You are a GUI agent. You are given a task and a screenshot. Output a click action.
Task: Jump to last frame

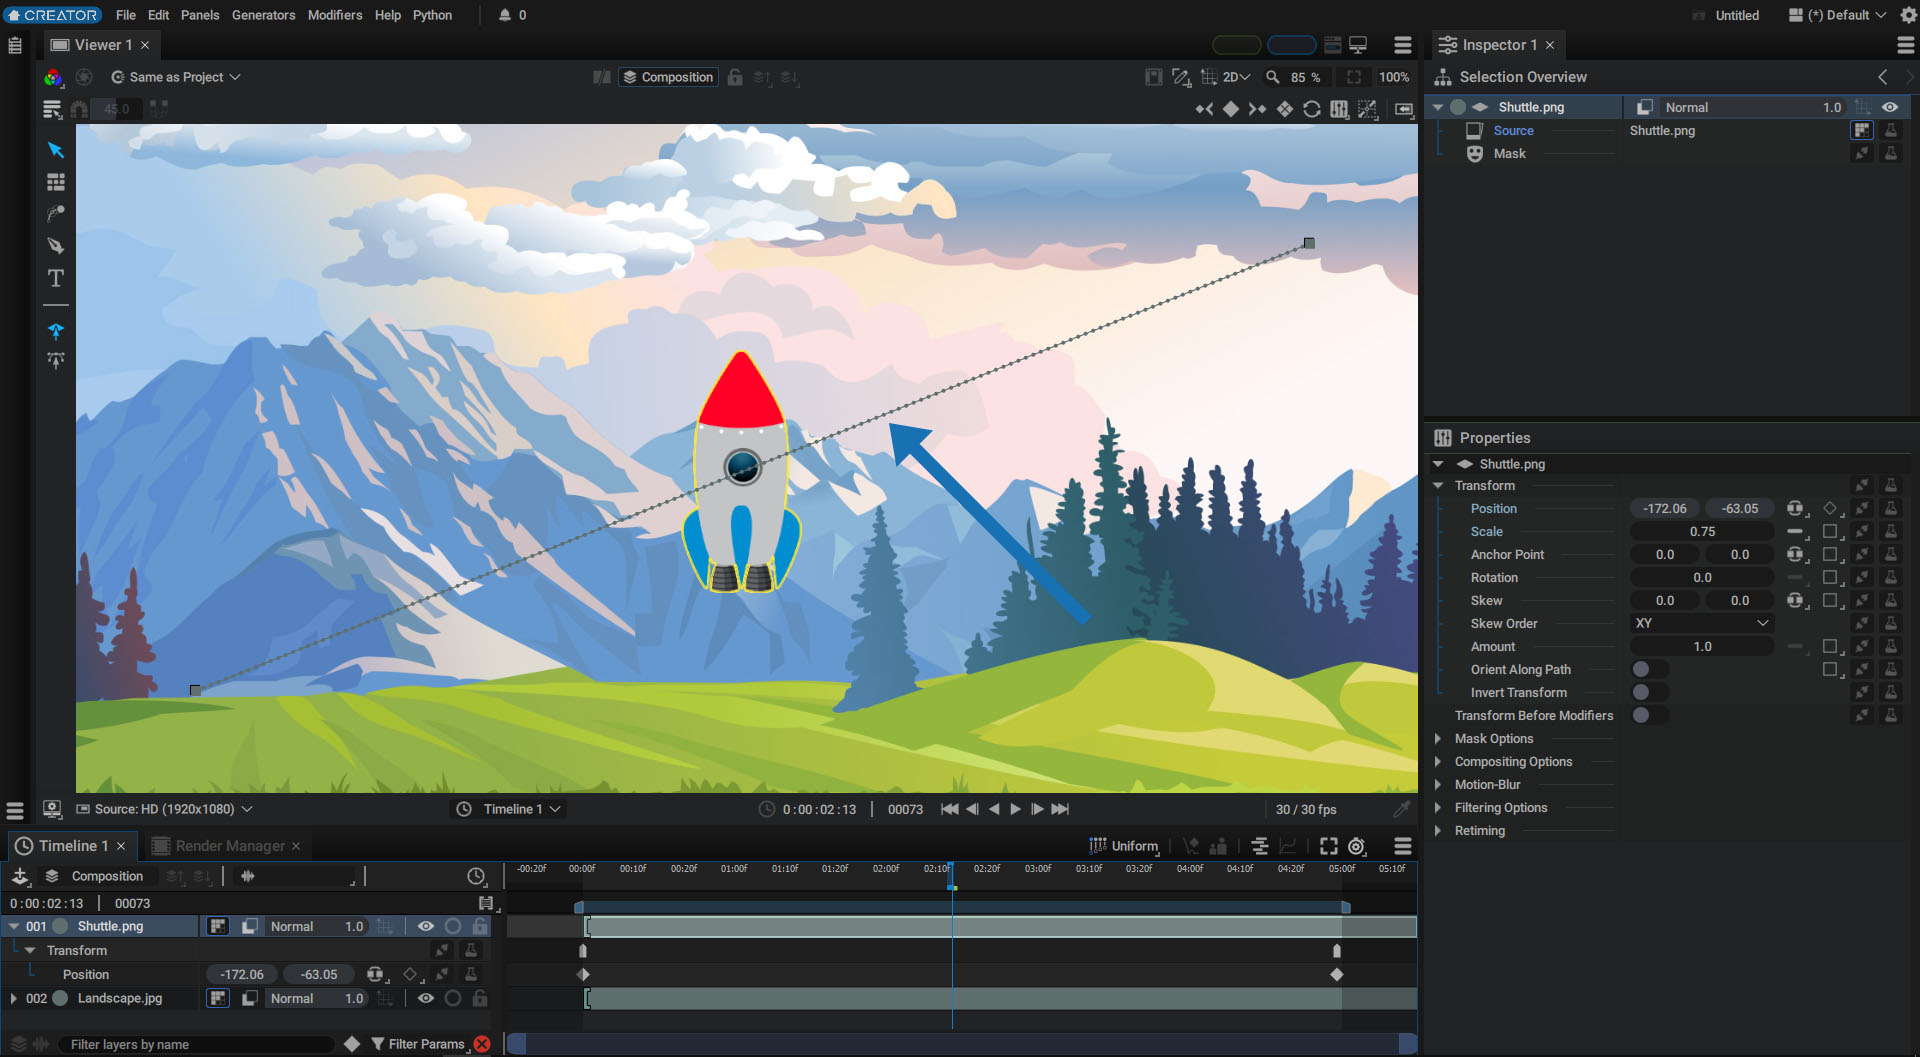1061,809
